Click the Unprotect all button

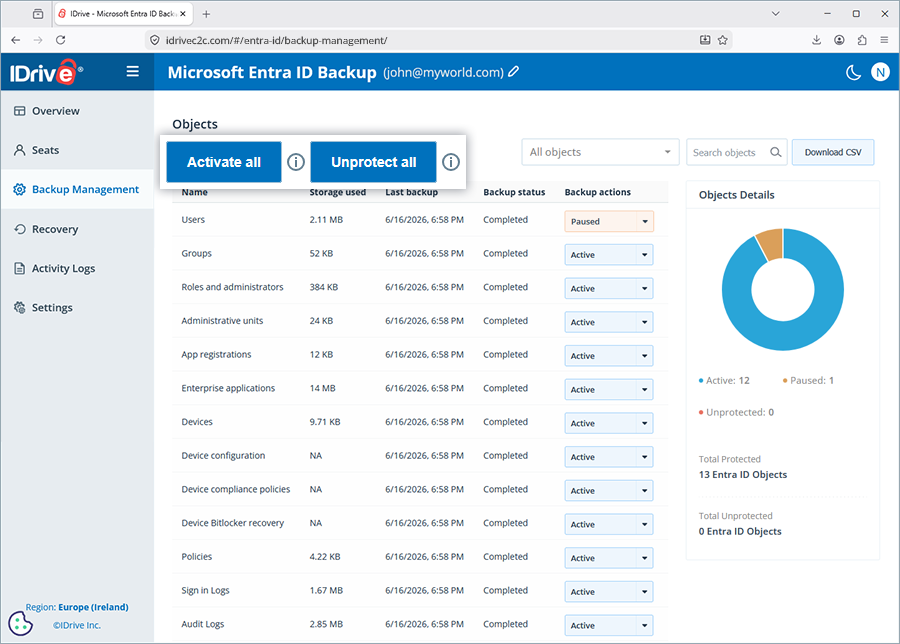(x=374, y=162)
